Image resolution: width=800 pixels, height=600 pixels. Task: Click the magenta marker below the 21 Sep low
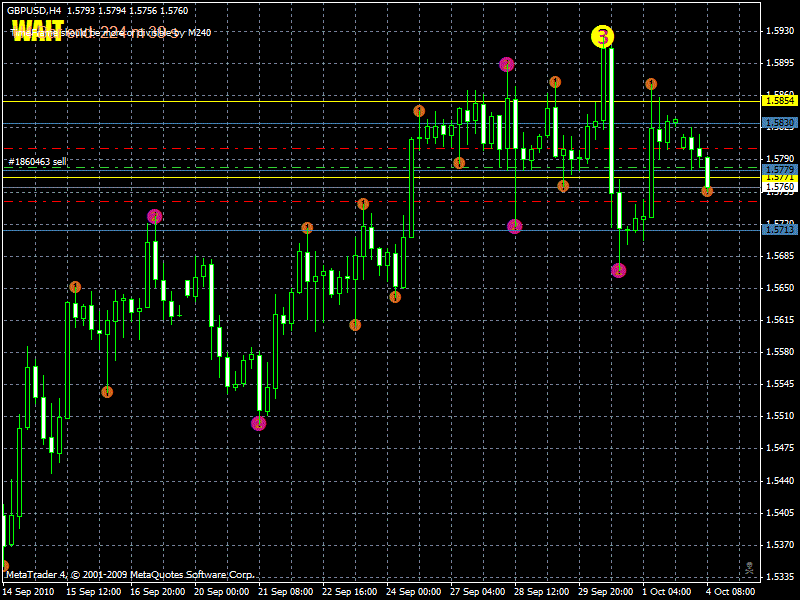tap(258, 424)
